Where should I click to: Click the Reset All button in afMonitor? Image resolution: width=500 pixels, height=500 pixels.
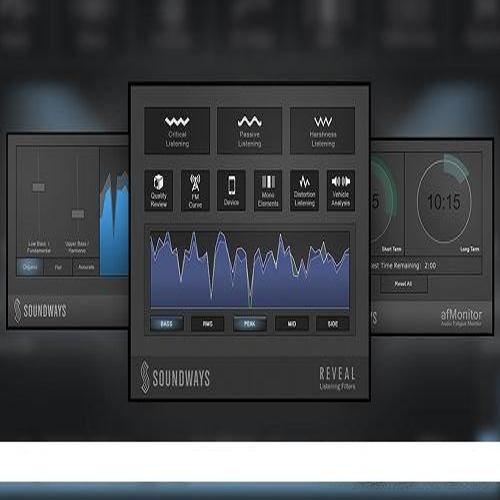(403, 284)
